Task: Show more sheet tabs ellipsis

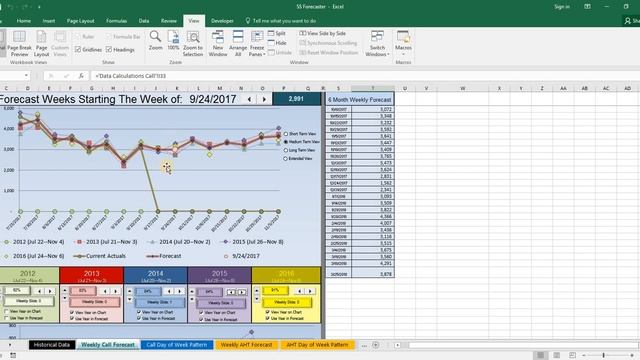Action: click(364, 345)
